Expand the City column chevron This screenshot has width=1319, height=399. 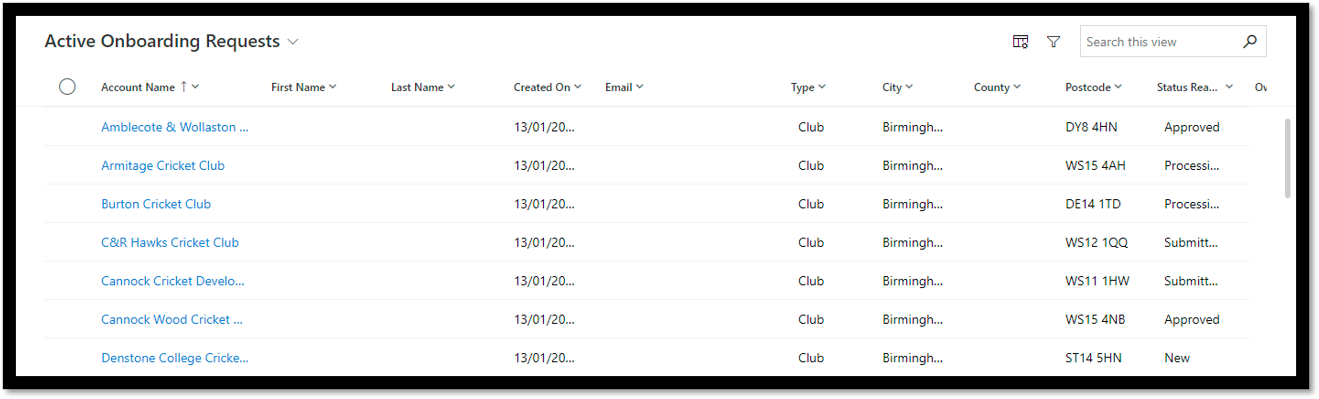pyautogui.click(x=910, y=87)
